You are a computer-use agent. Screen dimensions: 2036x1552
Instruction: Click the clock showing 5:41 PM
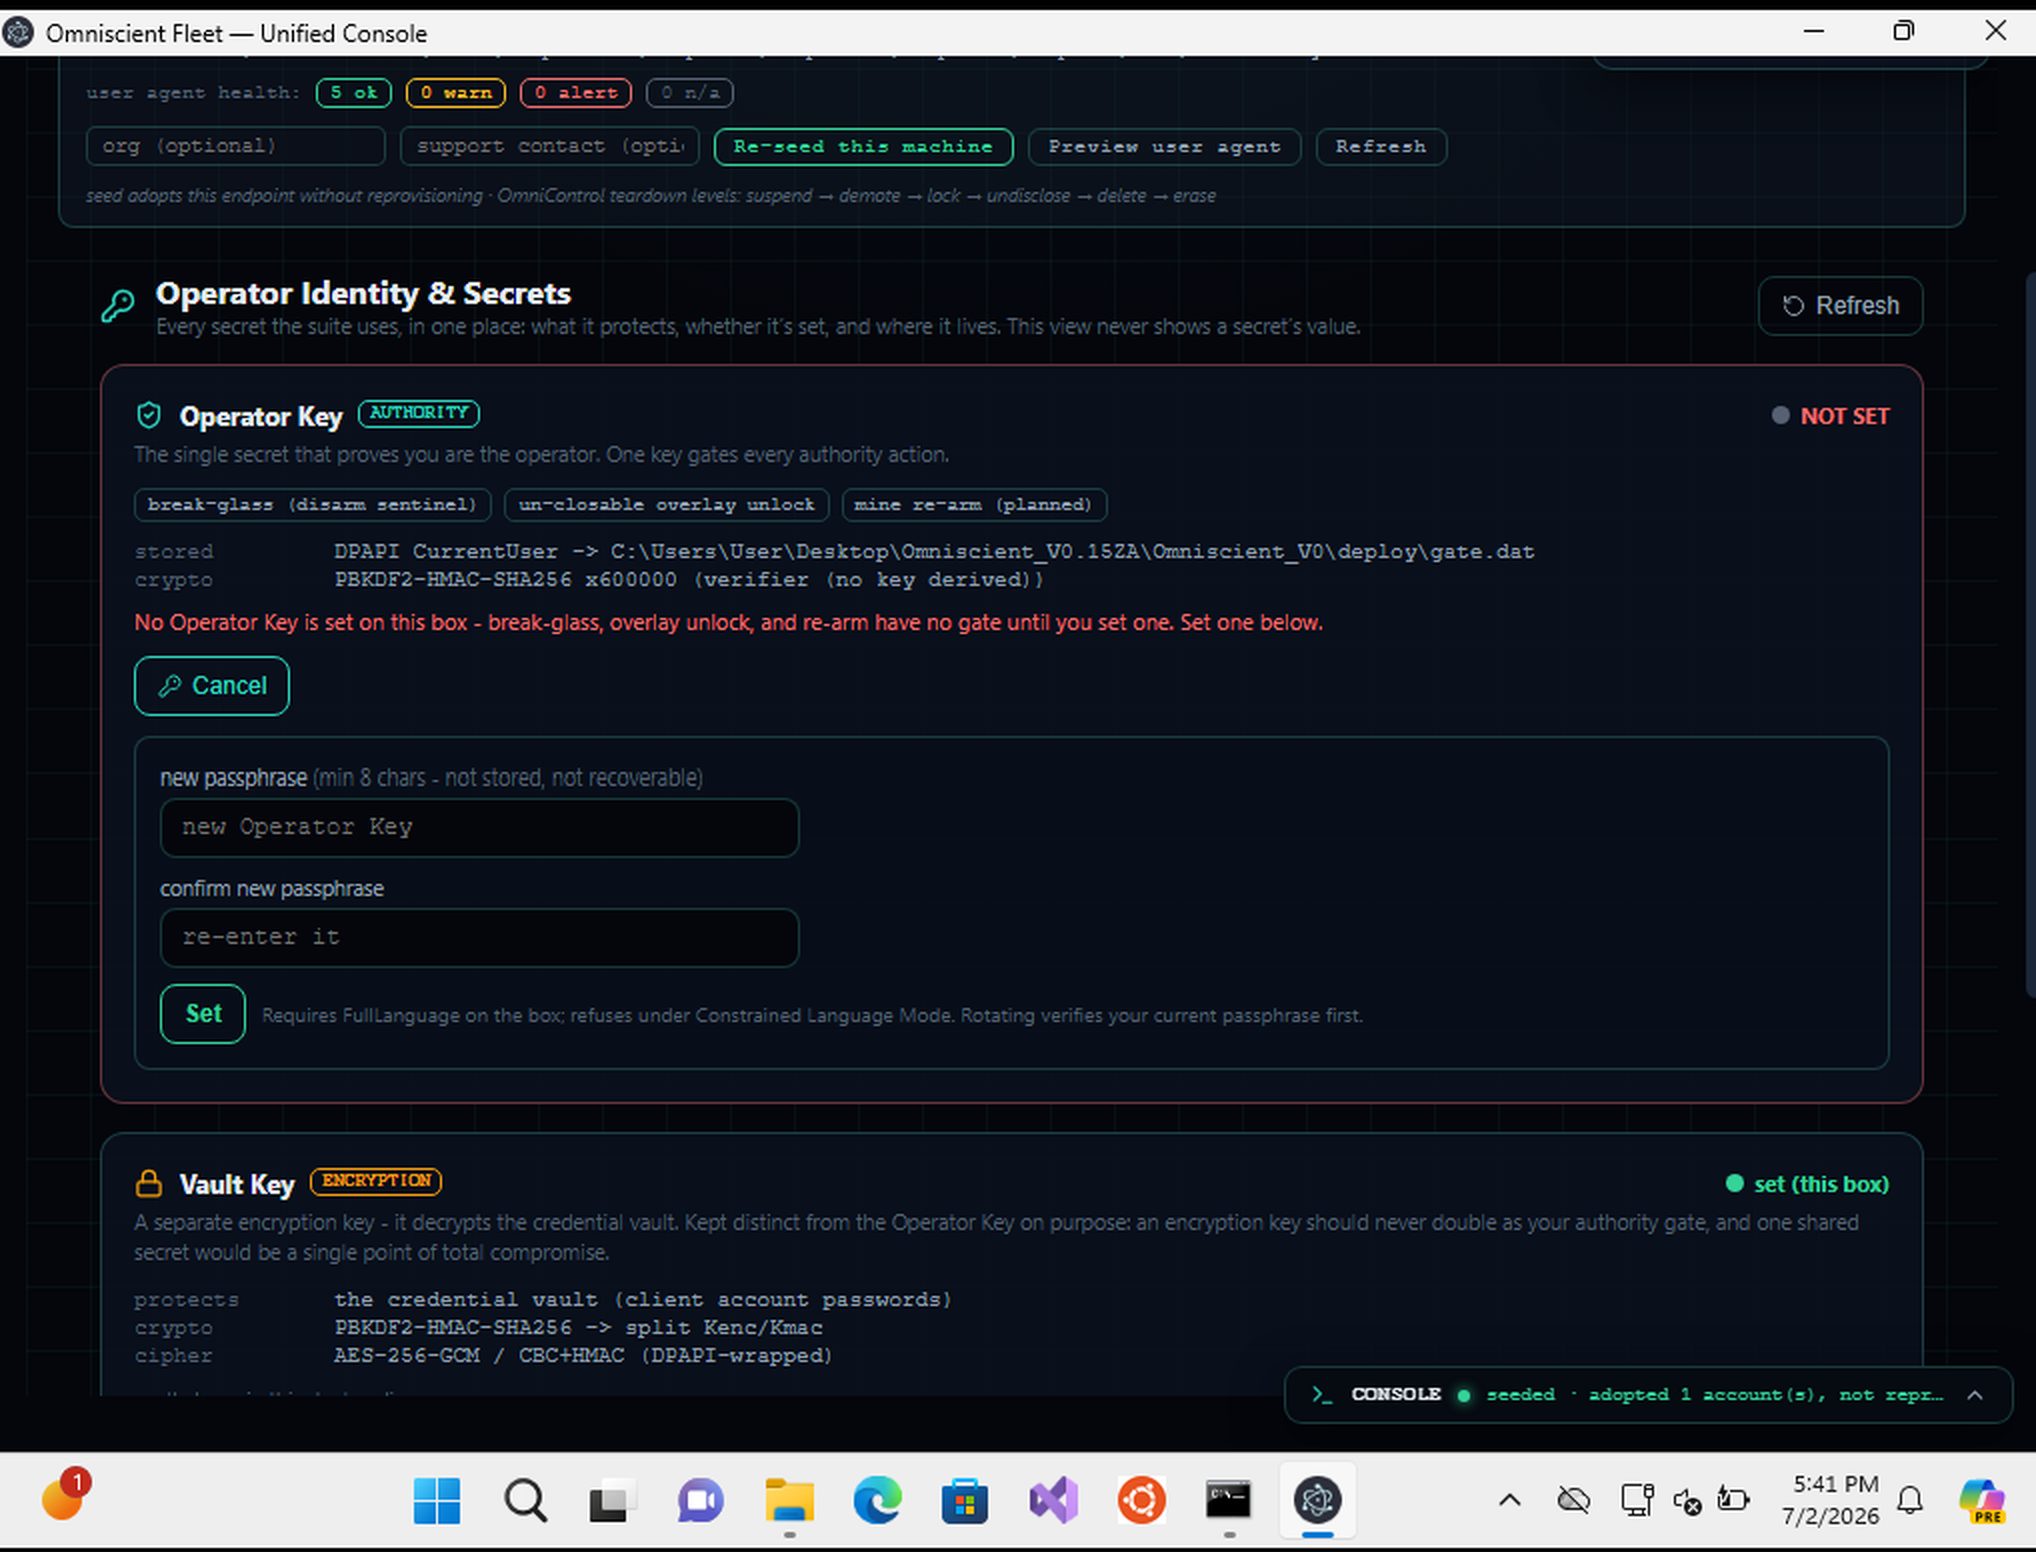(x=1835, y=1484)
